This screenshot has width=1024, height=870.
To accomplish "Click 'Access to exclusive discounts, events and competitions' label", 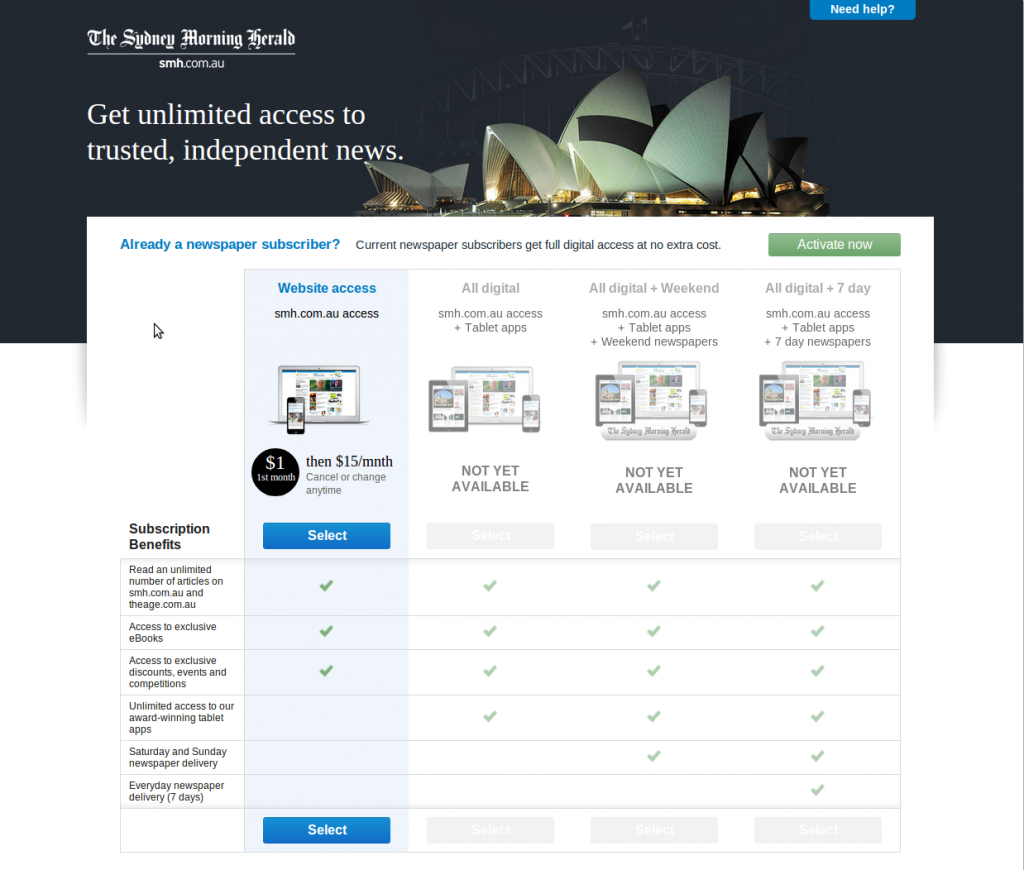I will (x=178, y=672).
